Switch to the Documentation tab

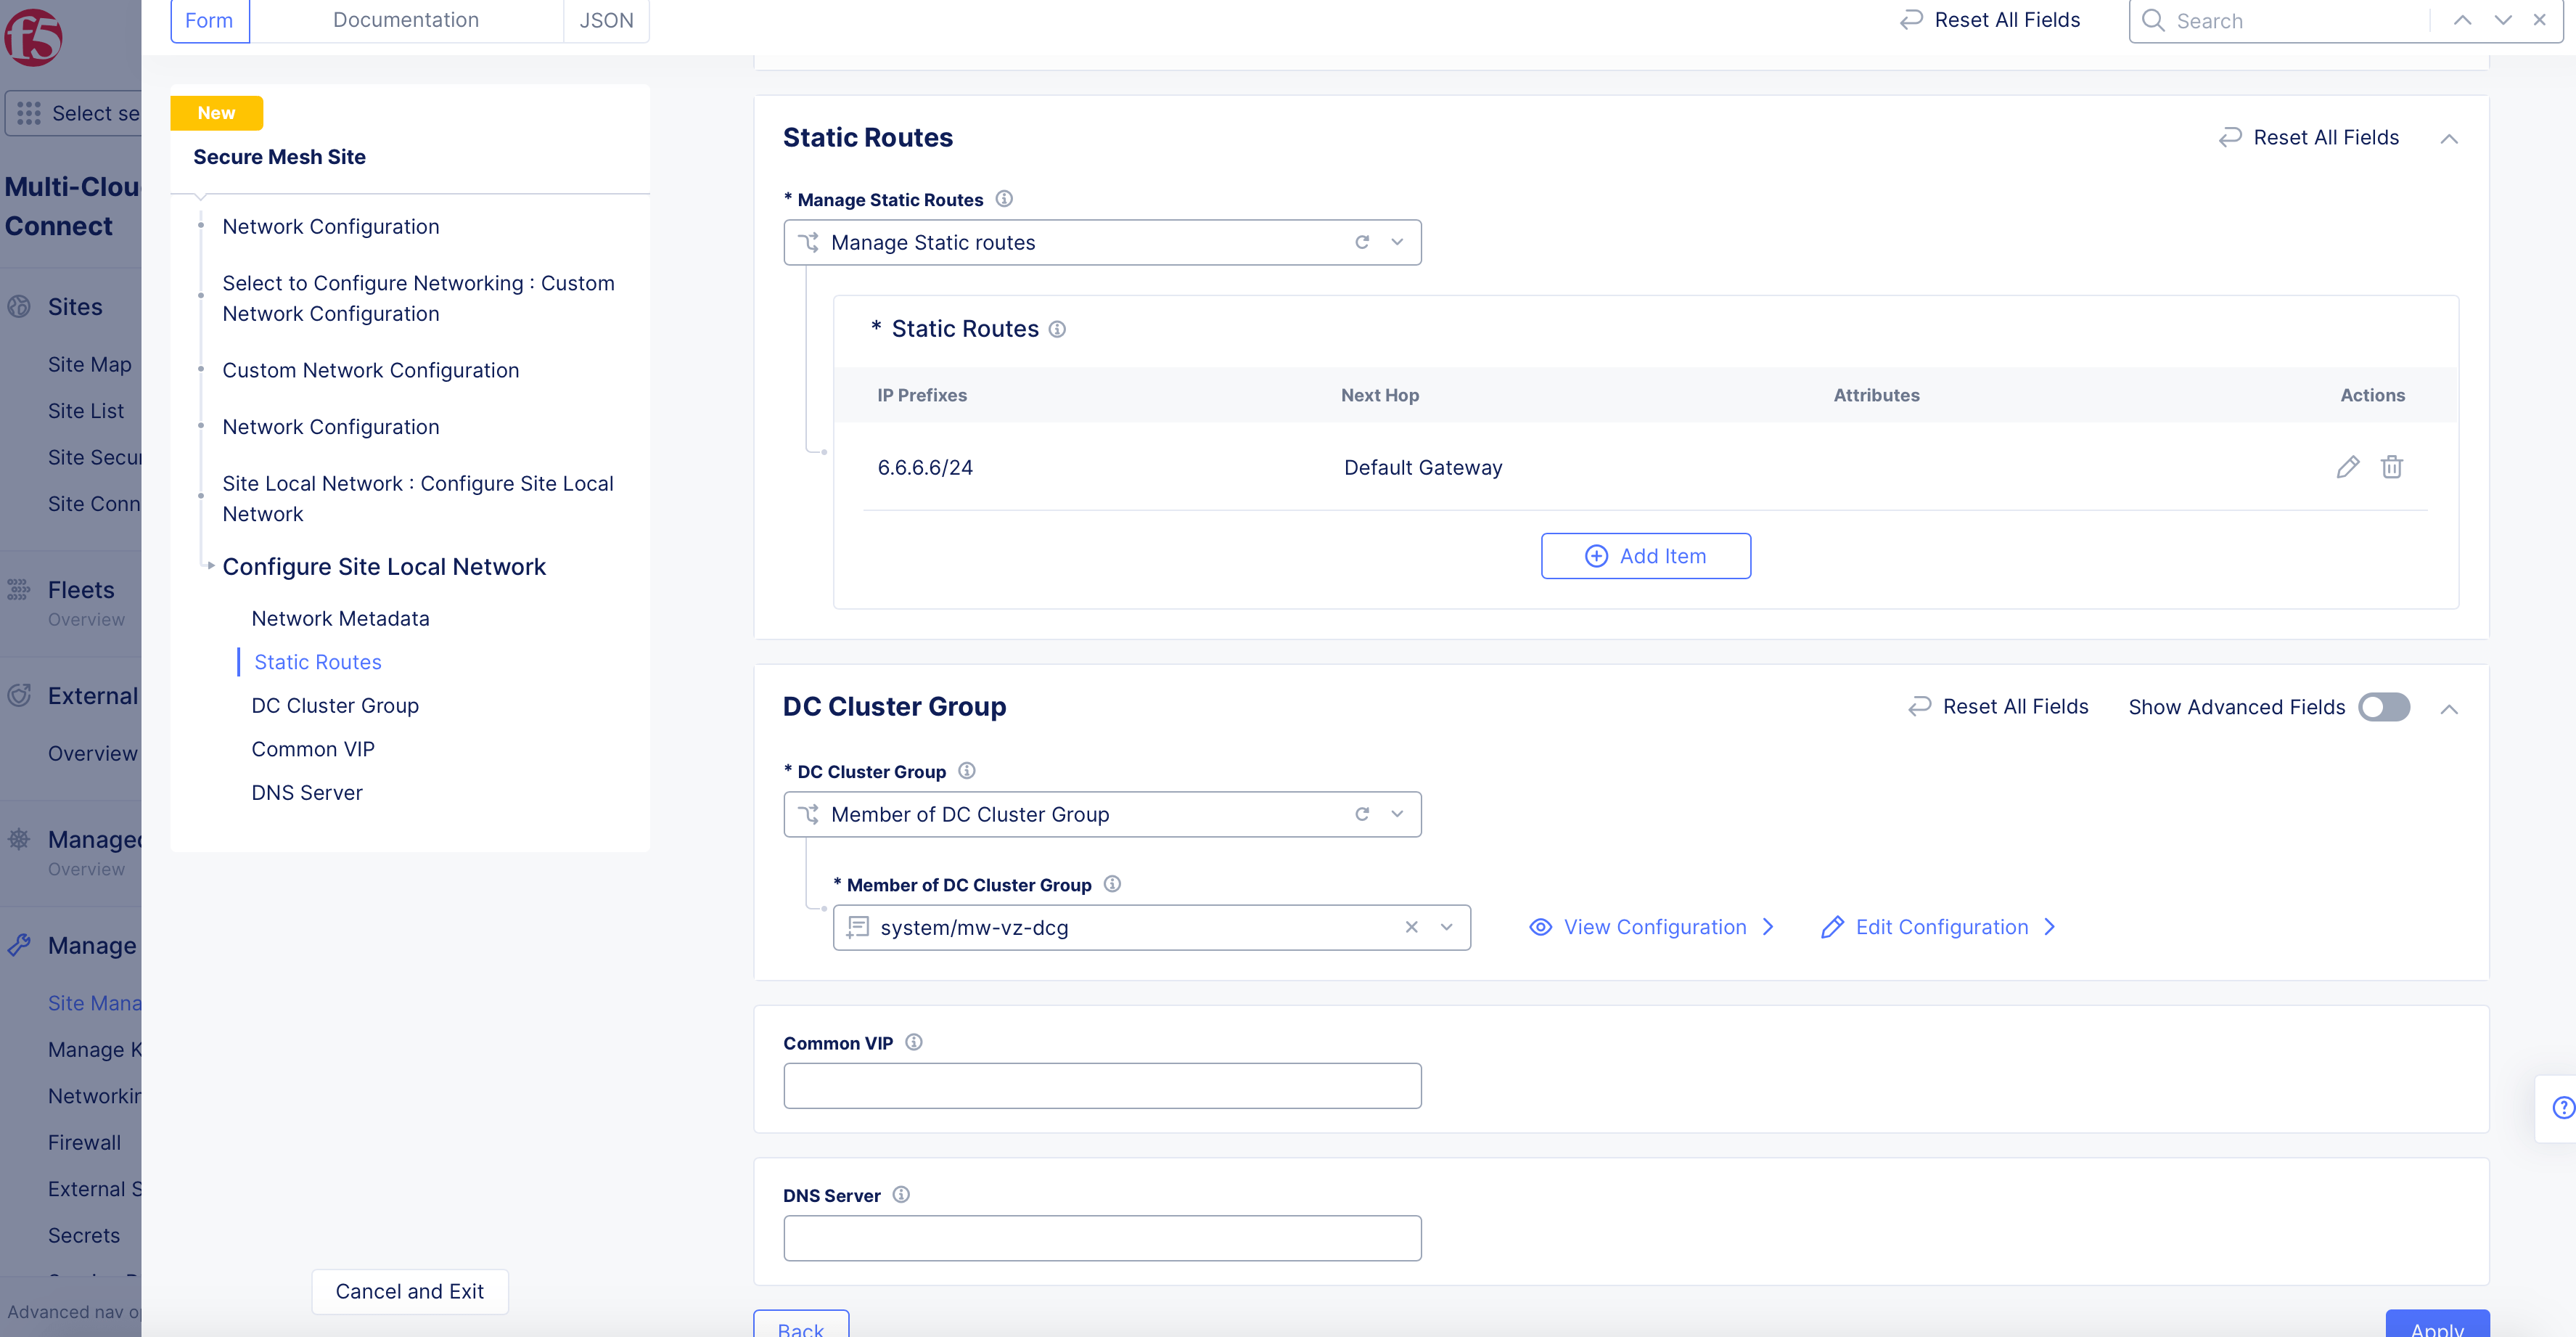pos(405,20)
